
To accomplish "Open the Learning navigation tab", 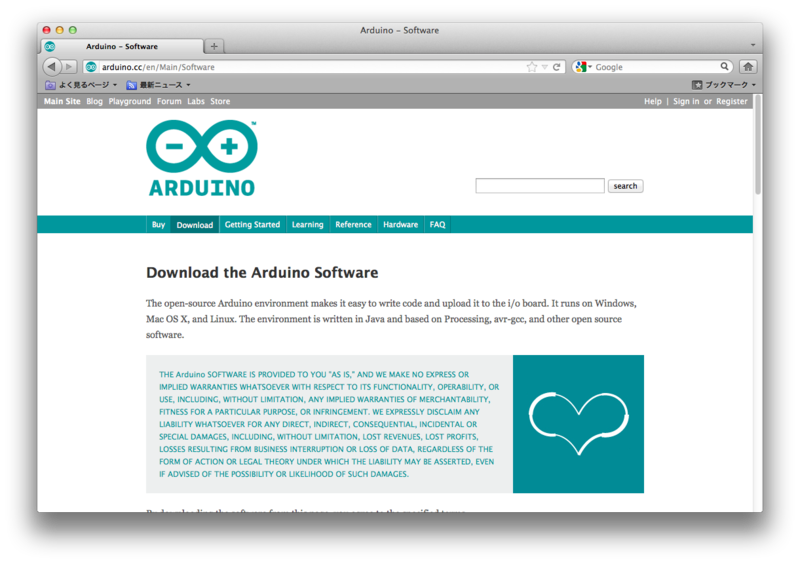I will click(x=308, y=225).
